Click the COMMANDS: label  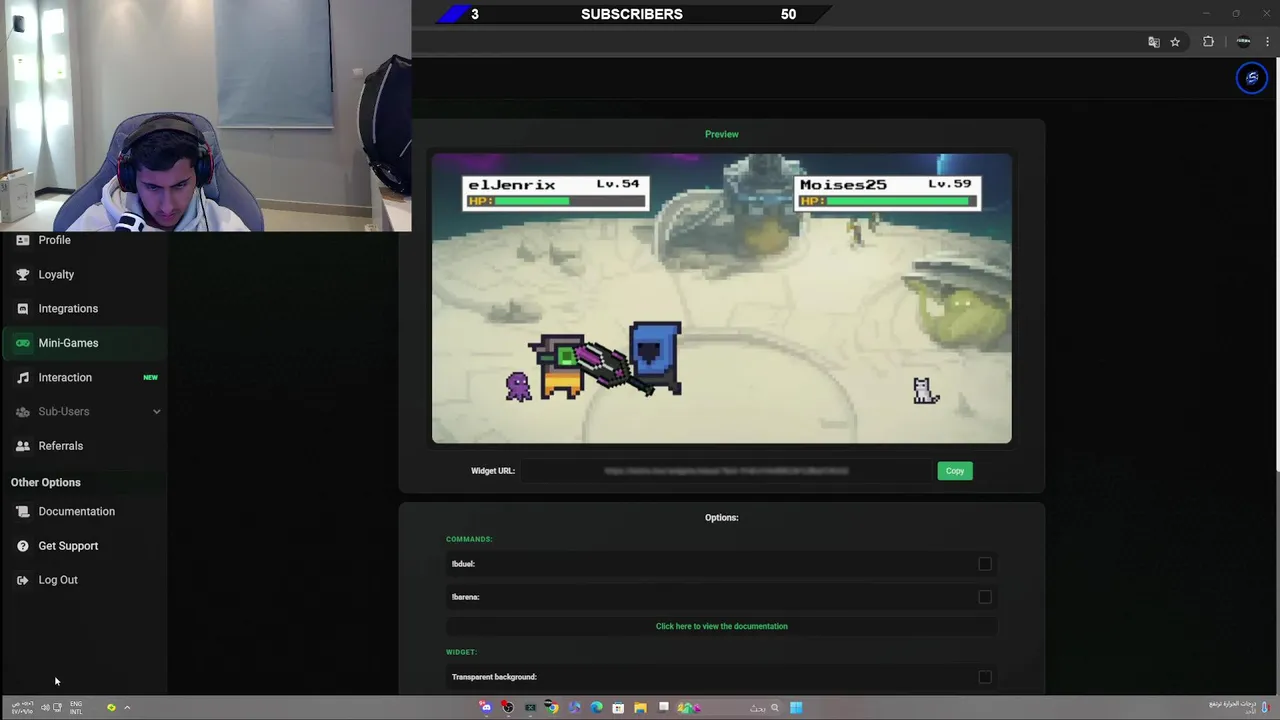point(469,539)
